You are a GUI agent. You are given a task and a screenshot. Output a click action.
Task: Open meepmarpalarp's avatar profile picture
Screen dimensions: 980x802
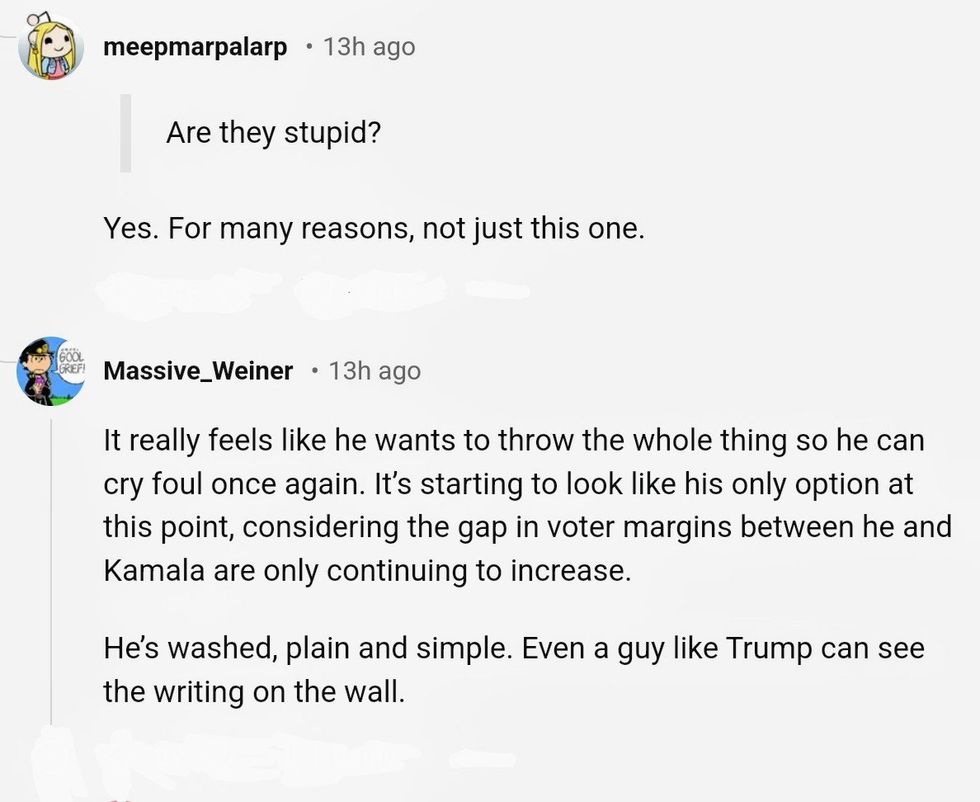(x=50, y=46)
